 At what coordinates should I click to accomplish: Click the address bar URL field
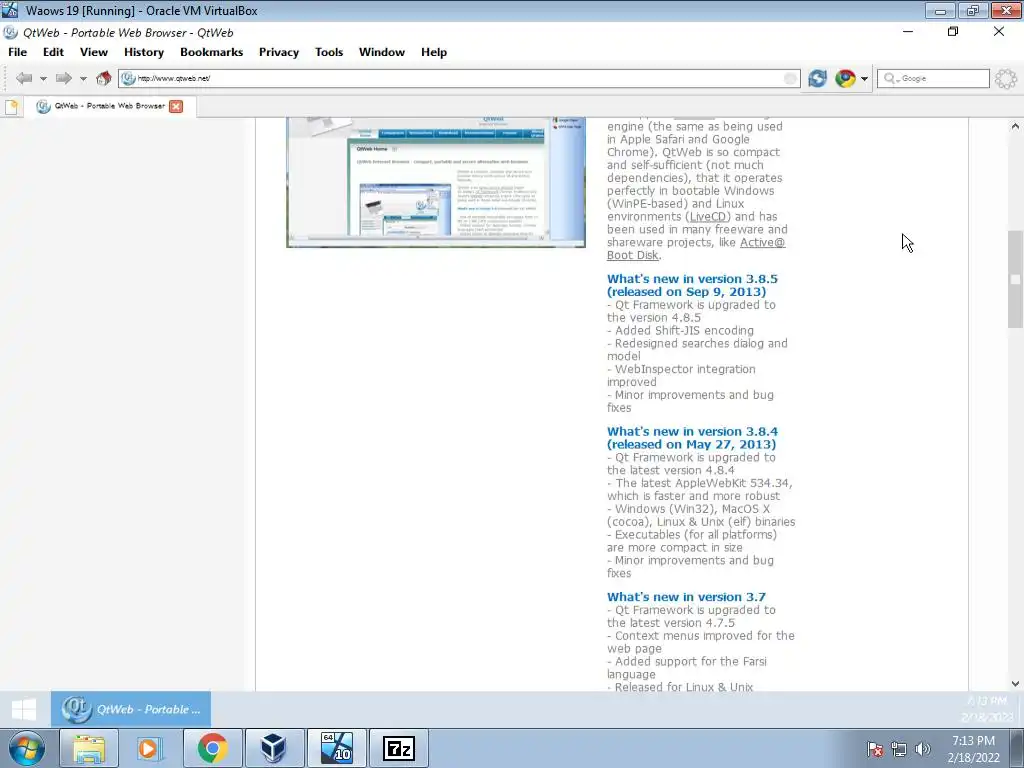pos(458,78)
